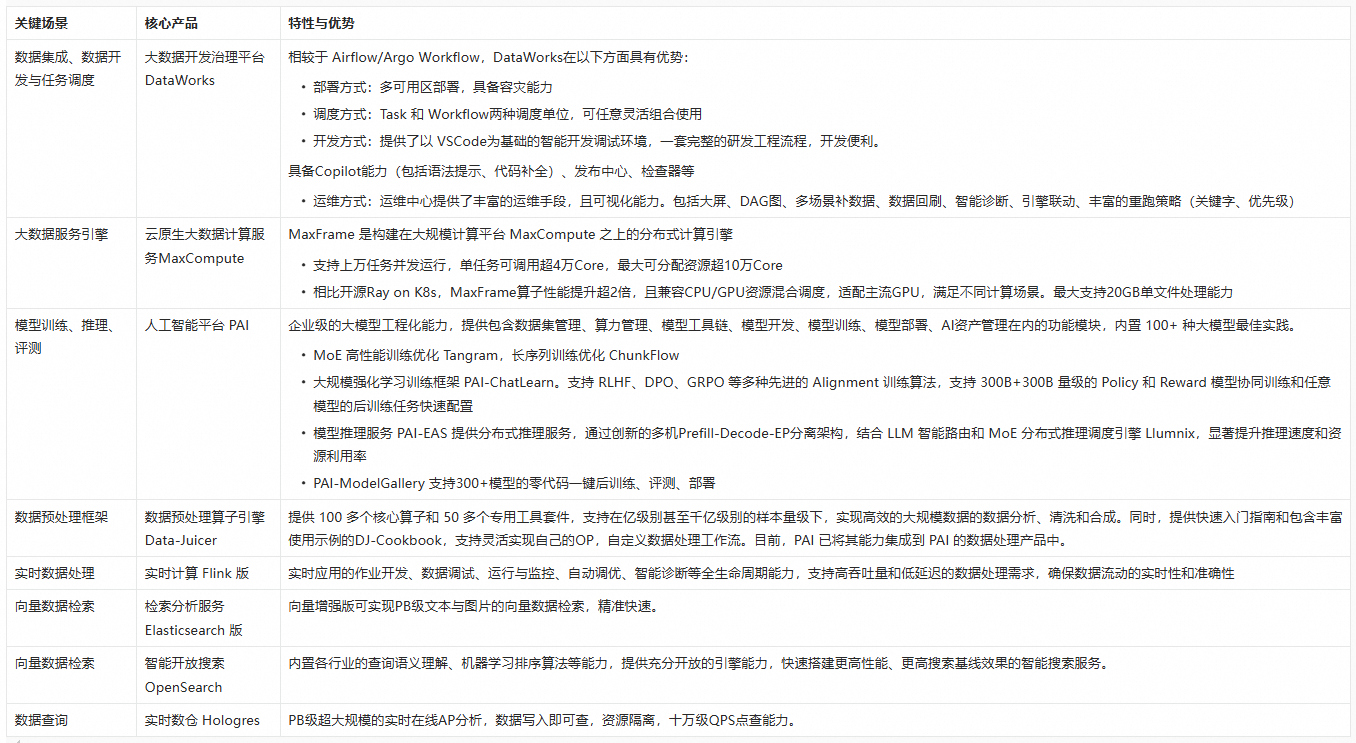Select 向量数据检索 in the OpenSearch row
The height and width of the screenshot is (743, 1356).
(x=72, y=675)
